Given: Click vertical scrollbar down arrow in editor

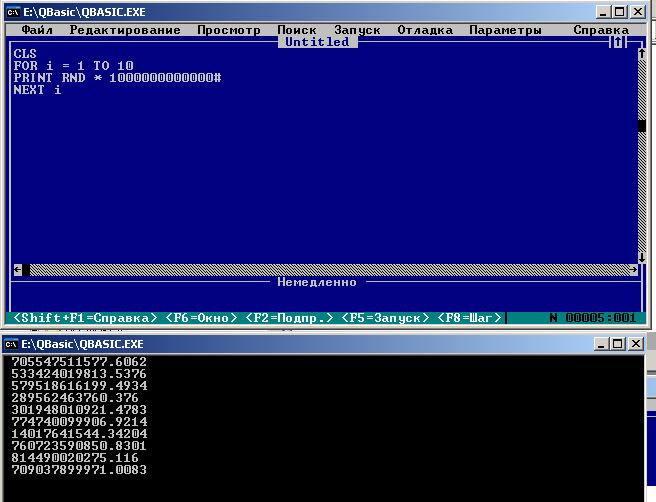Looking at the screenshot, I should pyautogui.click(x=641, y=258).
